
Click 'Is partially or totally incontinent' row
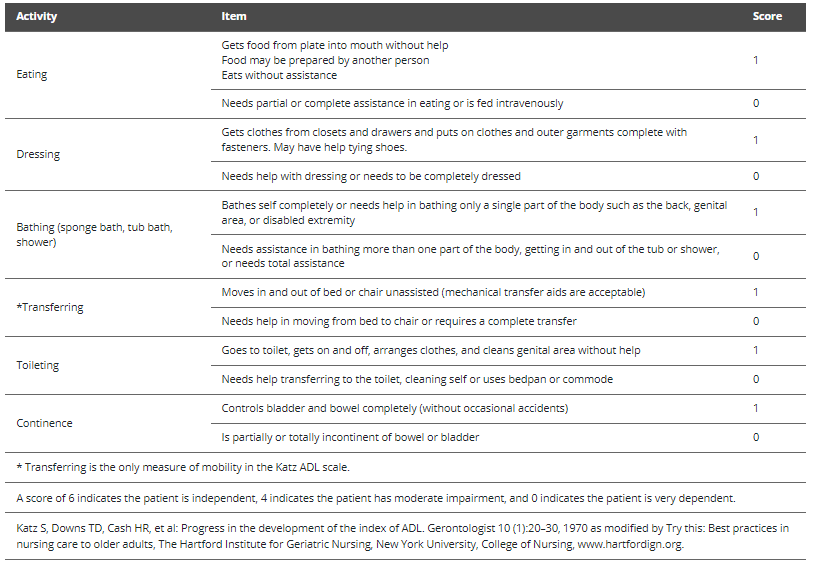(509, 437)
